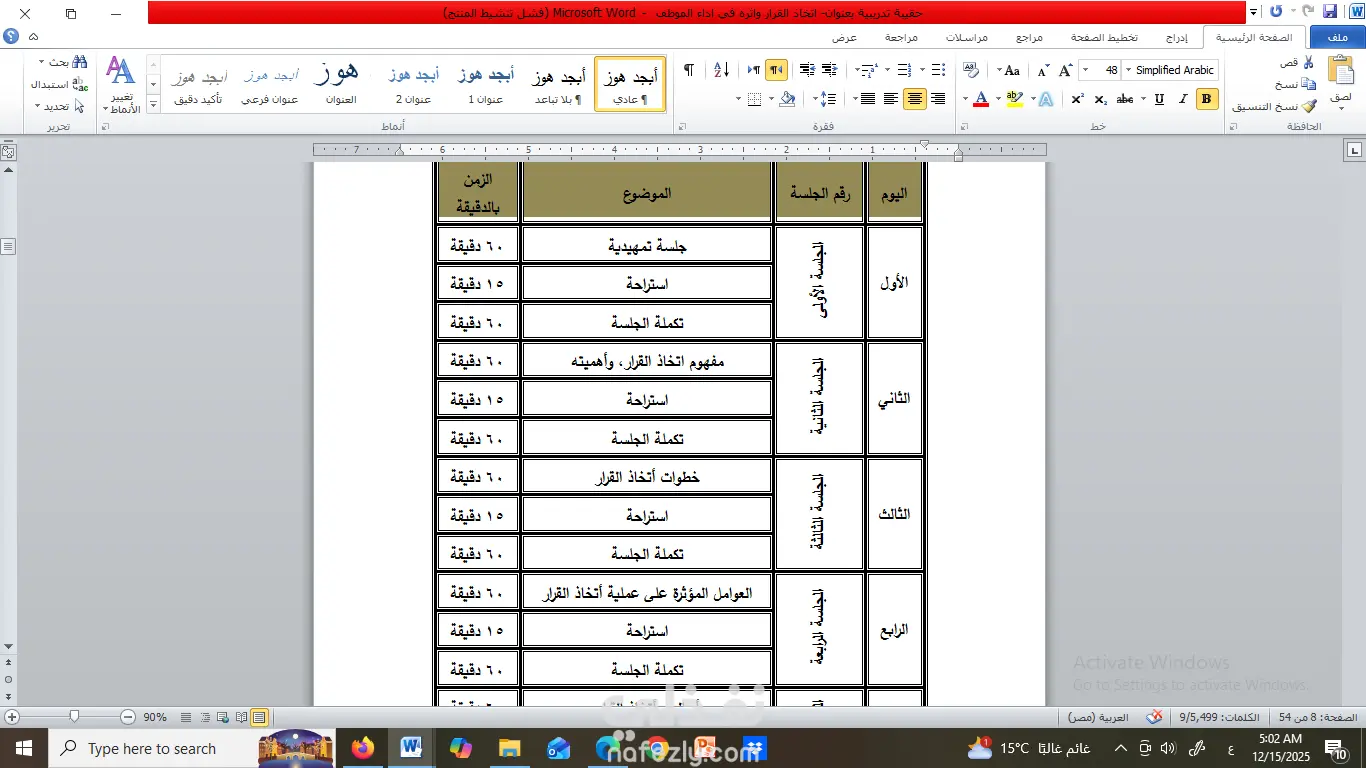Toggle left-to-right text direction

(x=752, y=70)
